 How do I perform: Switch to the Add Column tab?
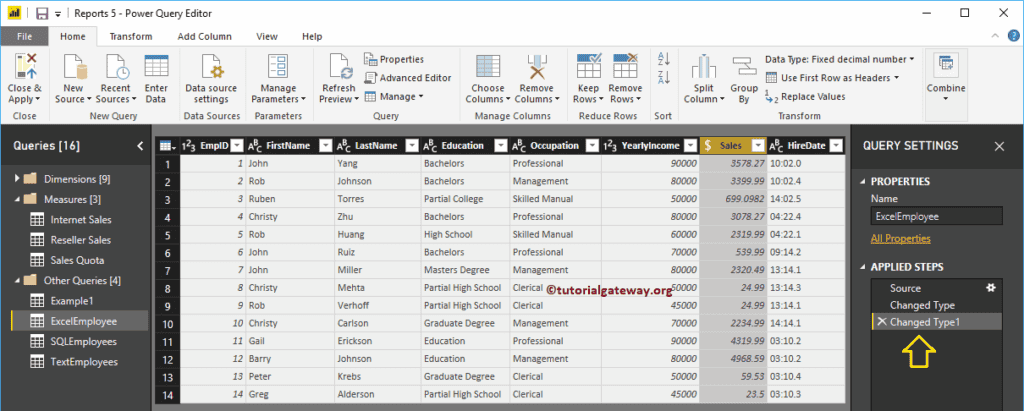pyautogui.click(x=204, y=37)
